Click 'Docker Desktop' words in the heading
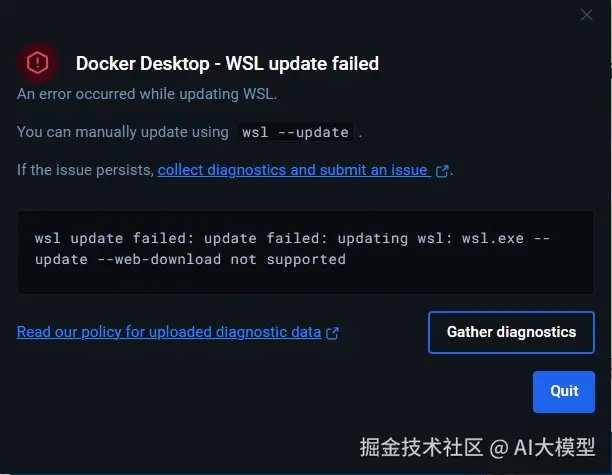 [142, 64]
